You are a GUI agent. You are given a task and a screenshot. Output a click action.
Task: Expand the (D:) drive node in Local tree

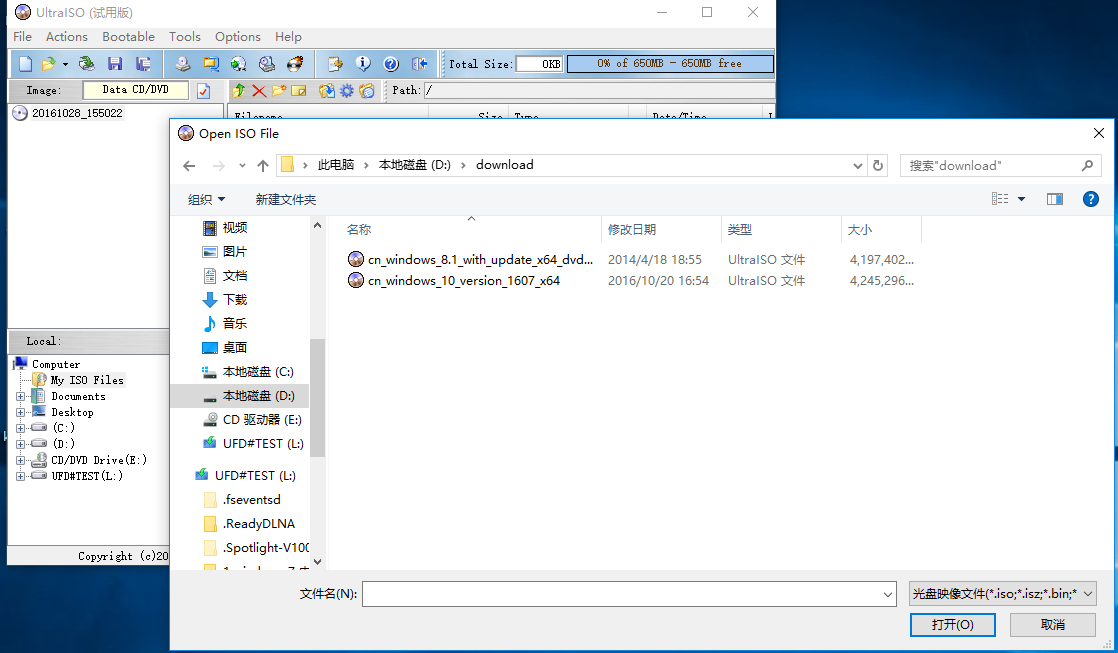[x=20, y=444]
